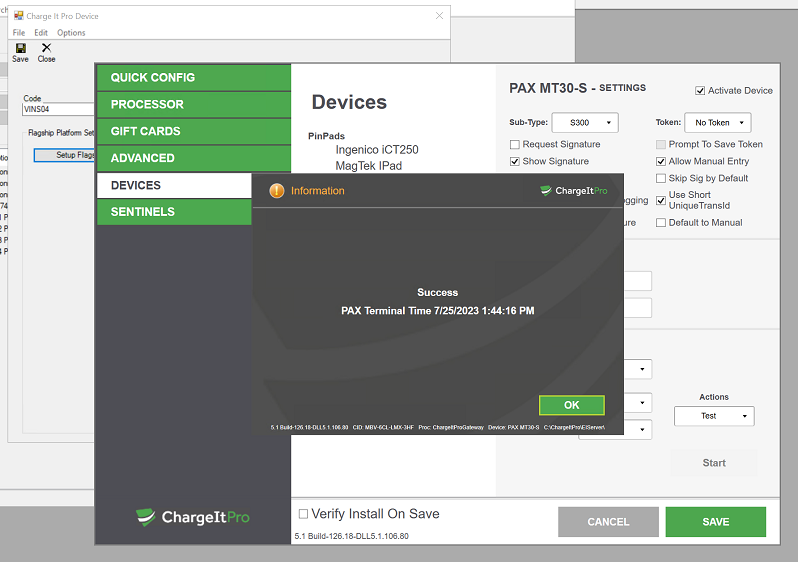Click the PAX Terminal Time message text
The image size is (798, 562).
[438, 311]
